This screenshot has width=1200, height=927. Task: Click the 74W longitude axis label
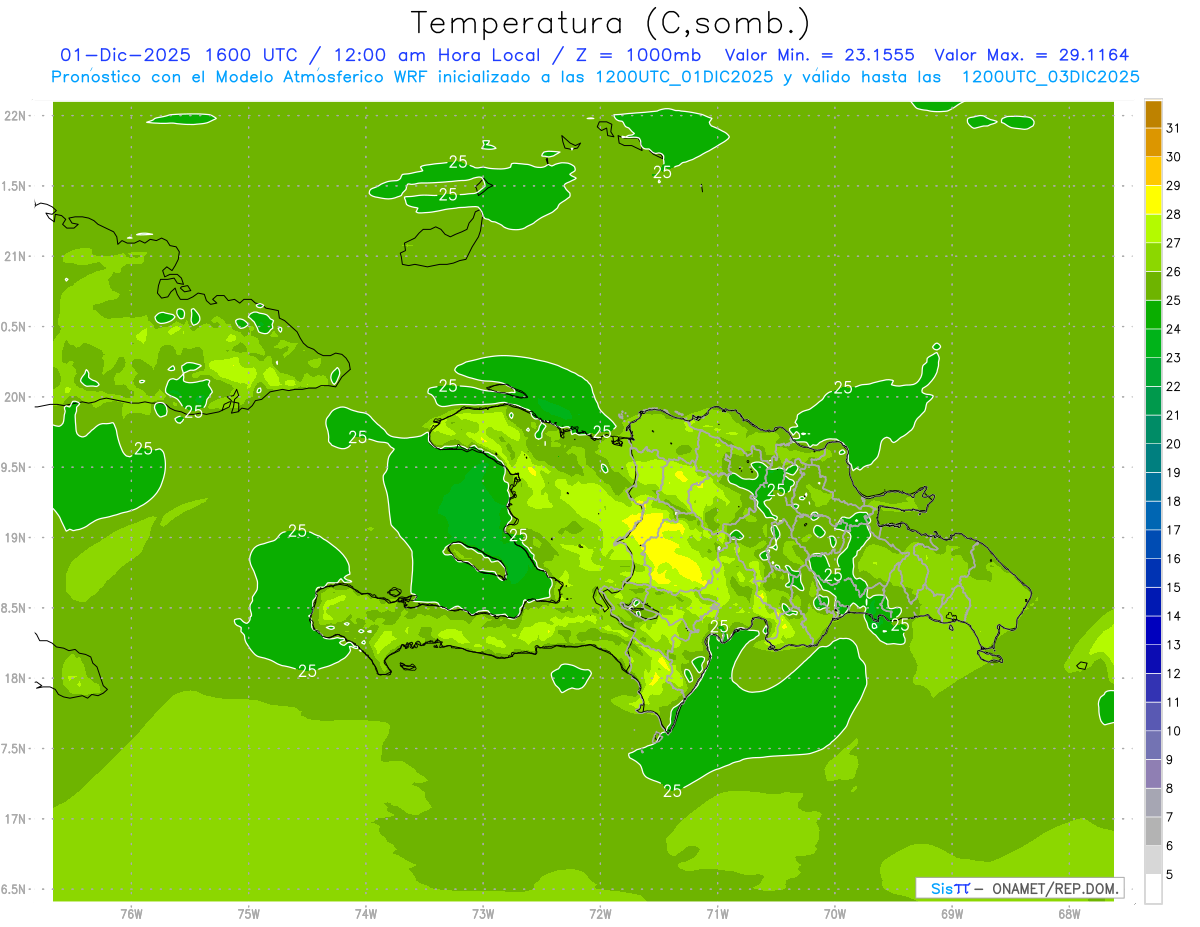click(366, 914)
